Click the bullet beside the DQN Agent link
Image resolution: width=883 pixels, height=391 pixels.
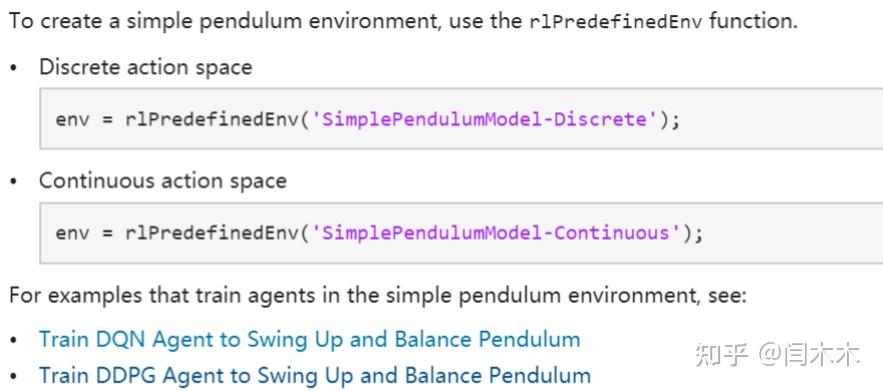pyautogui.click(x=14, y=341)
